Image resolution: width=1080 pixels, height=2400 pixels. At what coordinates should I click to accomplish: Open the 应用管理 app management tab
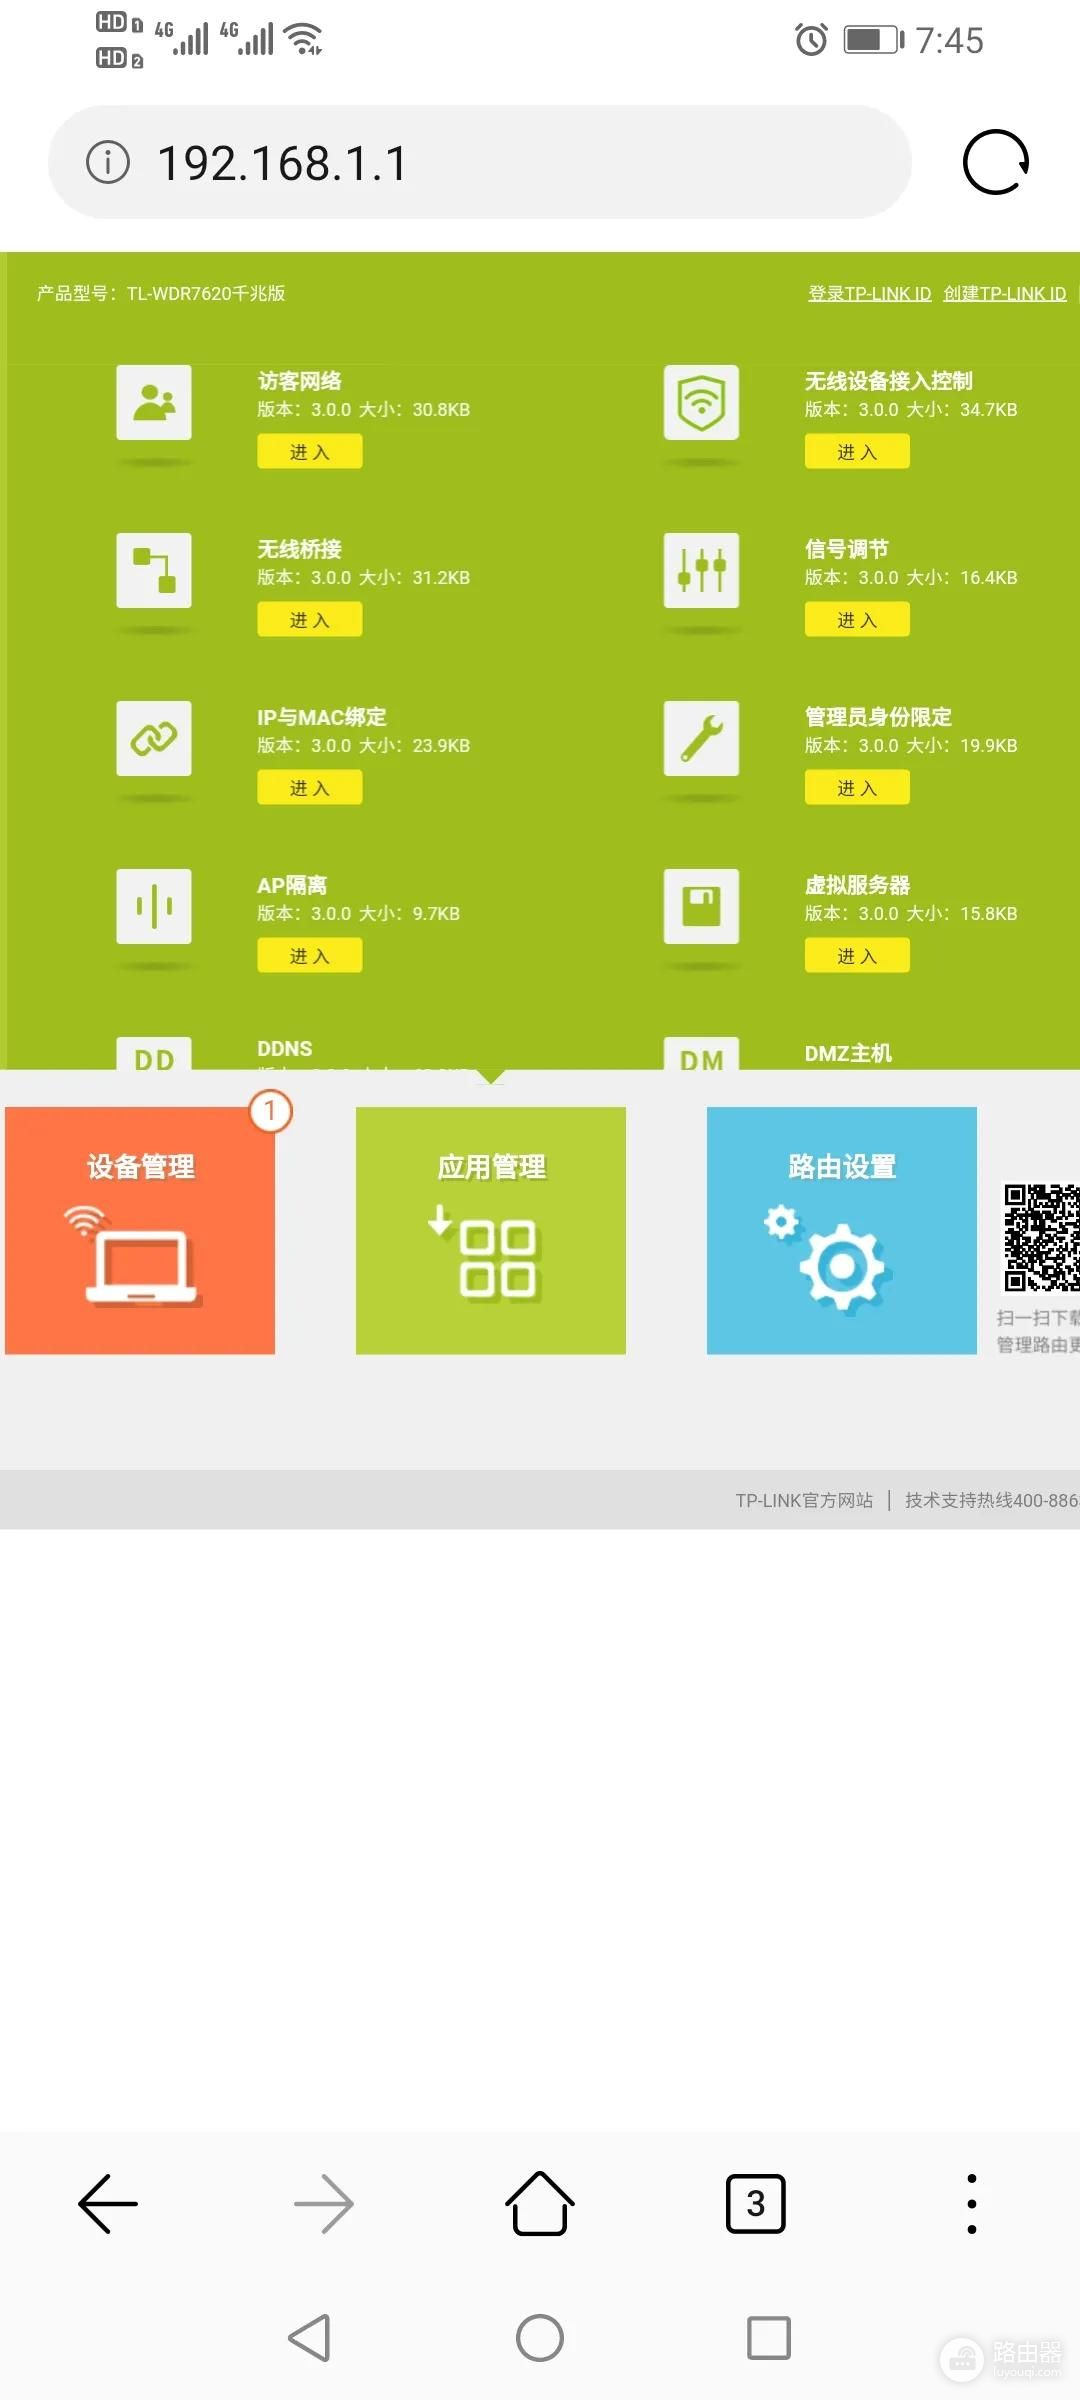(x=491, y=1230)
